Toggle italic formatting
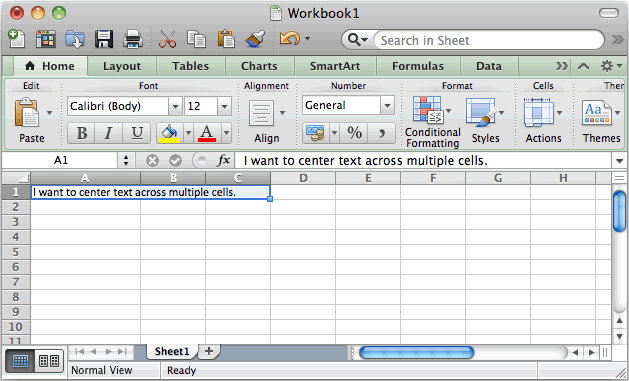The height and width of the screenshot is (381, 629). 108,133
